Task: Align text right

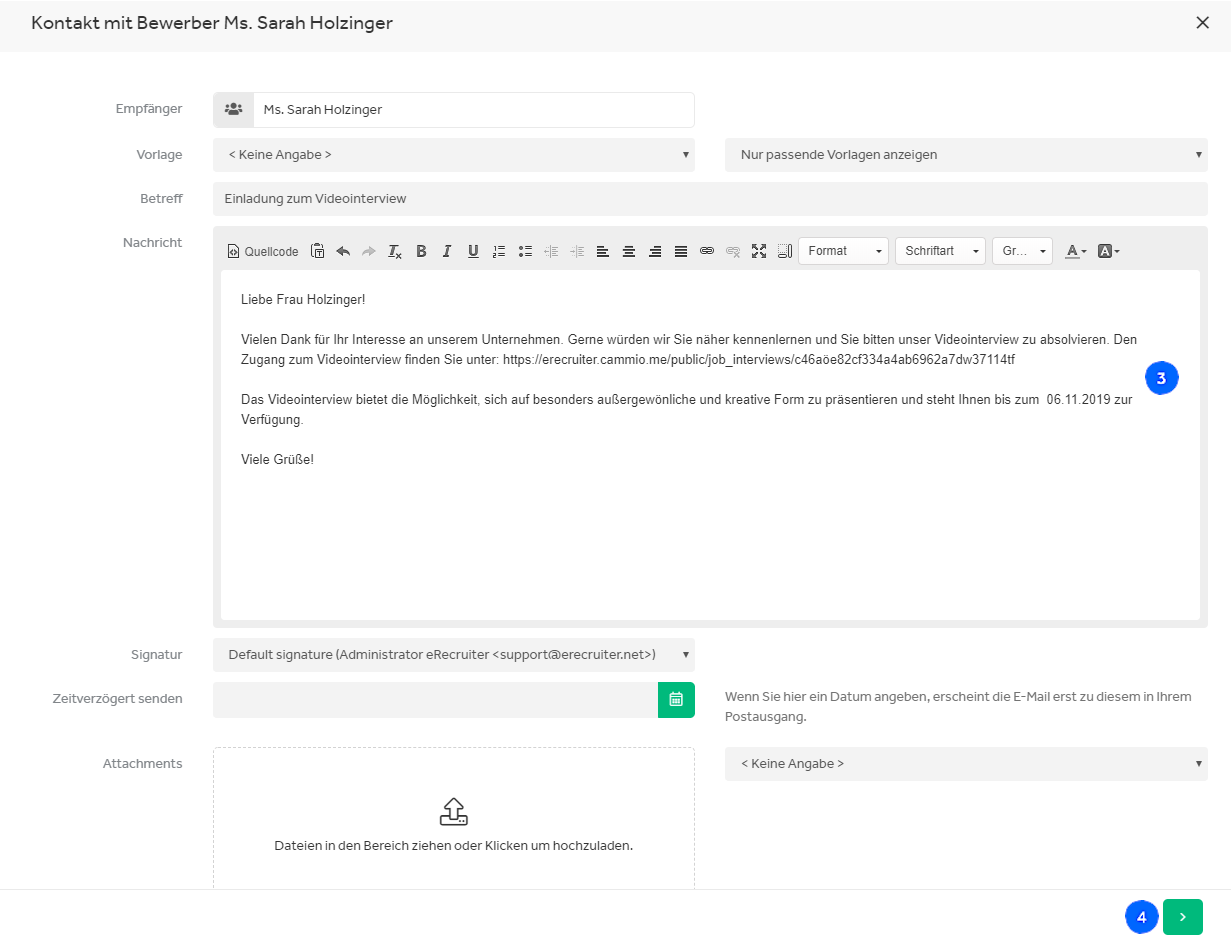Action: point(655,251)
